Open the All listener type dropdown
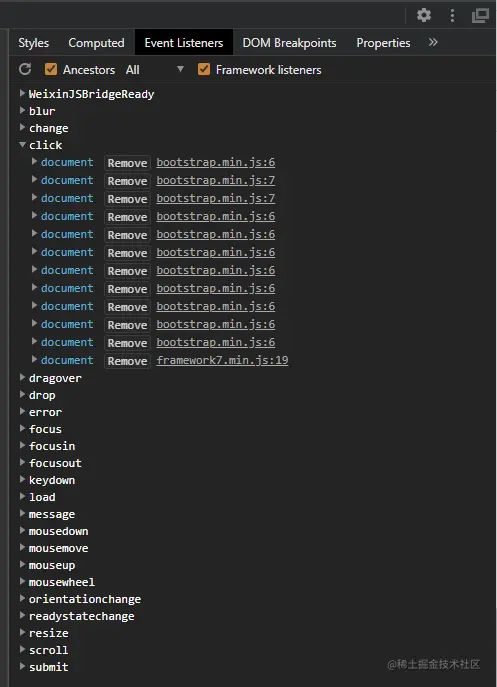 154,70
